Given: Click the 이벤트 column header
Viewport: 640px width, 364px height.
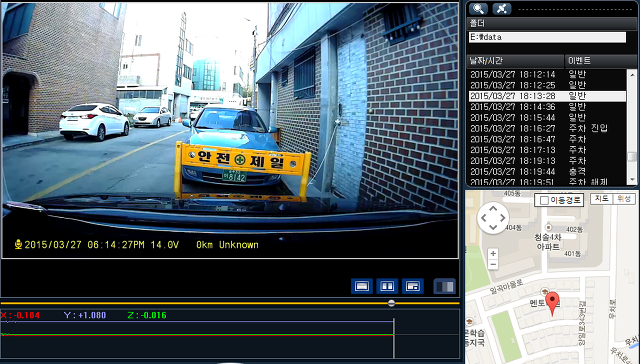Looking at the screenshot, I should (600, 61).
